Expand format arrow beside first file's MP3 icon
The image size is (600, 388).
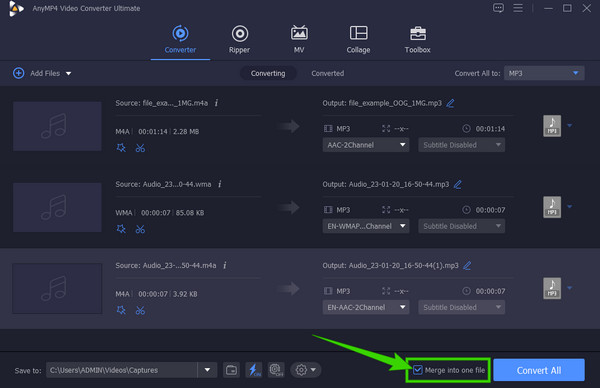pos(570,126)
